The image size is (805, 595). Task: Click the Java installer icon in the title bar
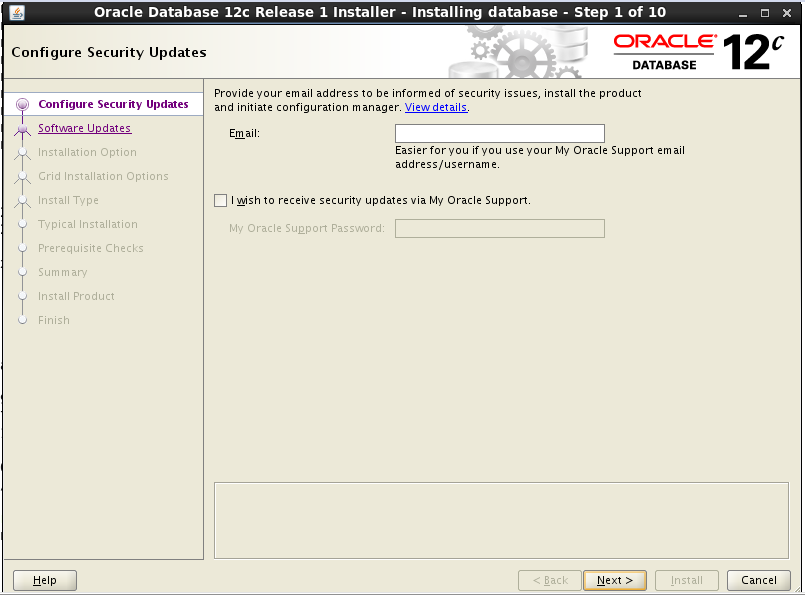[x=17, y=12]
